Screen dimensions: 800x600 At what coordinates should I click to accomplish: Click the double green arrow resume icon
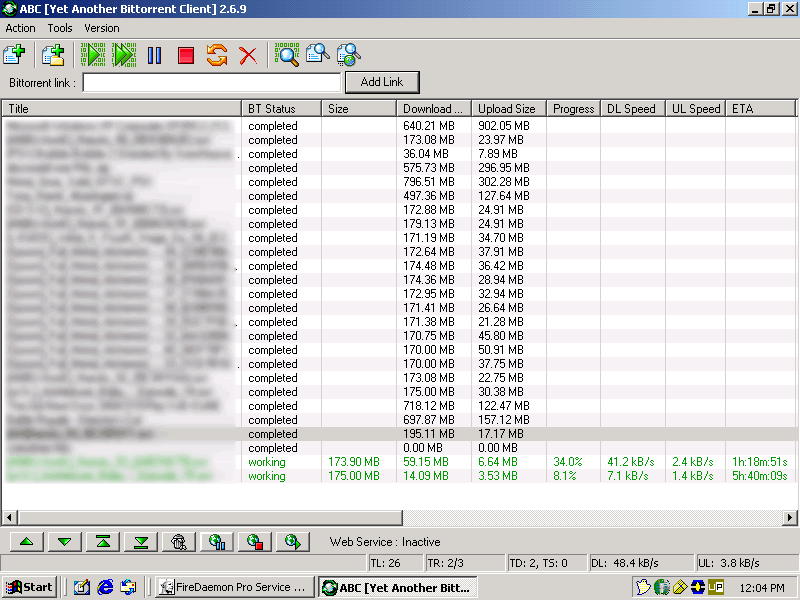pyautogui.click(x=124, y=55)
